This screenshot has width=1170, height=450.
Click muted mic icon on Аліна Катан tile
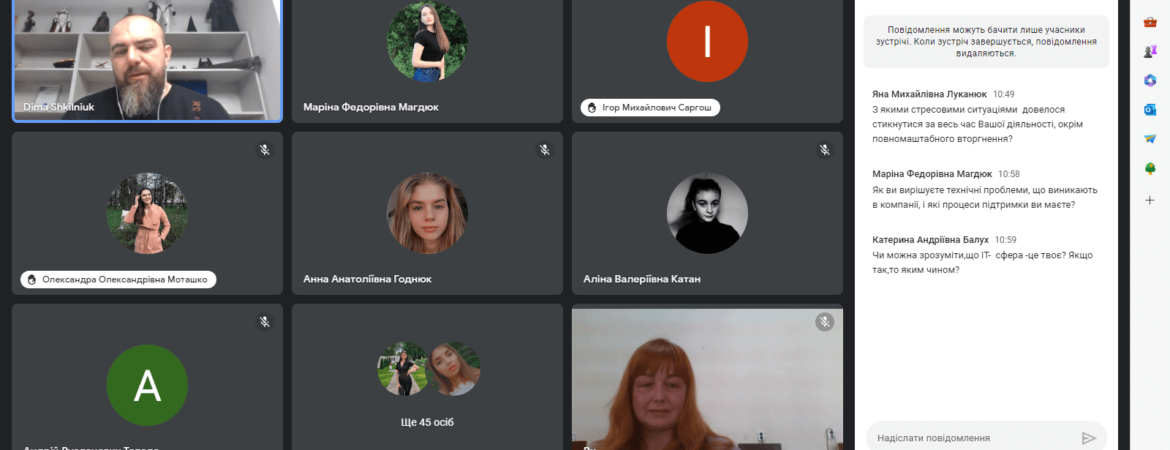pos(825,150)
